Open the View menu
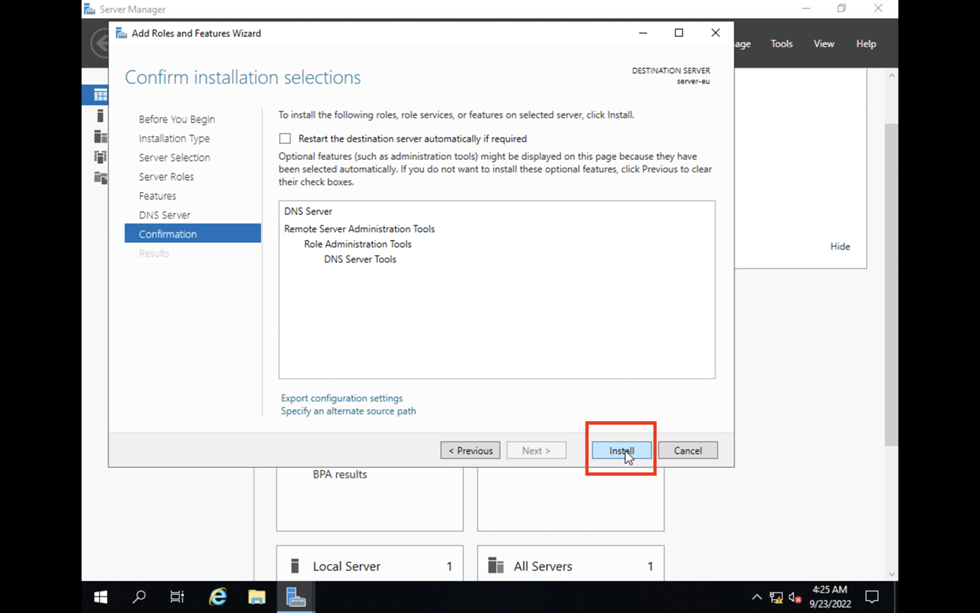This screenshot has width=980, height=613. [x=823, y=44]
